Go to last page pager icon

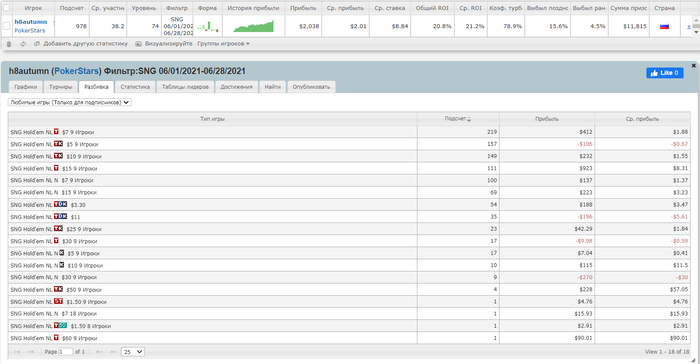click(x=113, y=352)
